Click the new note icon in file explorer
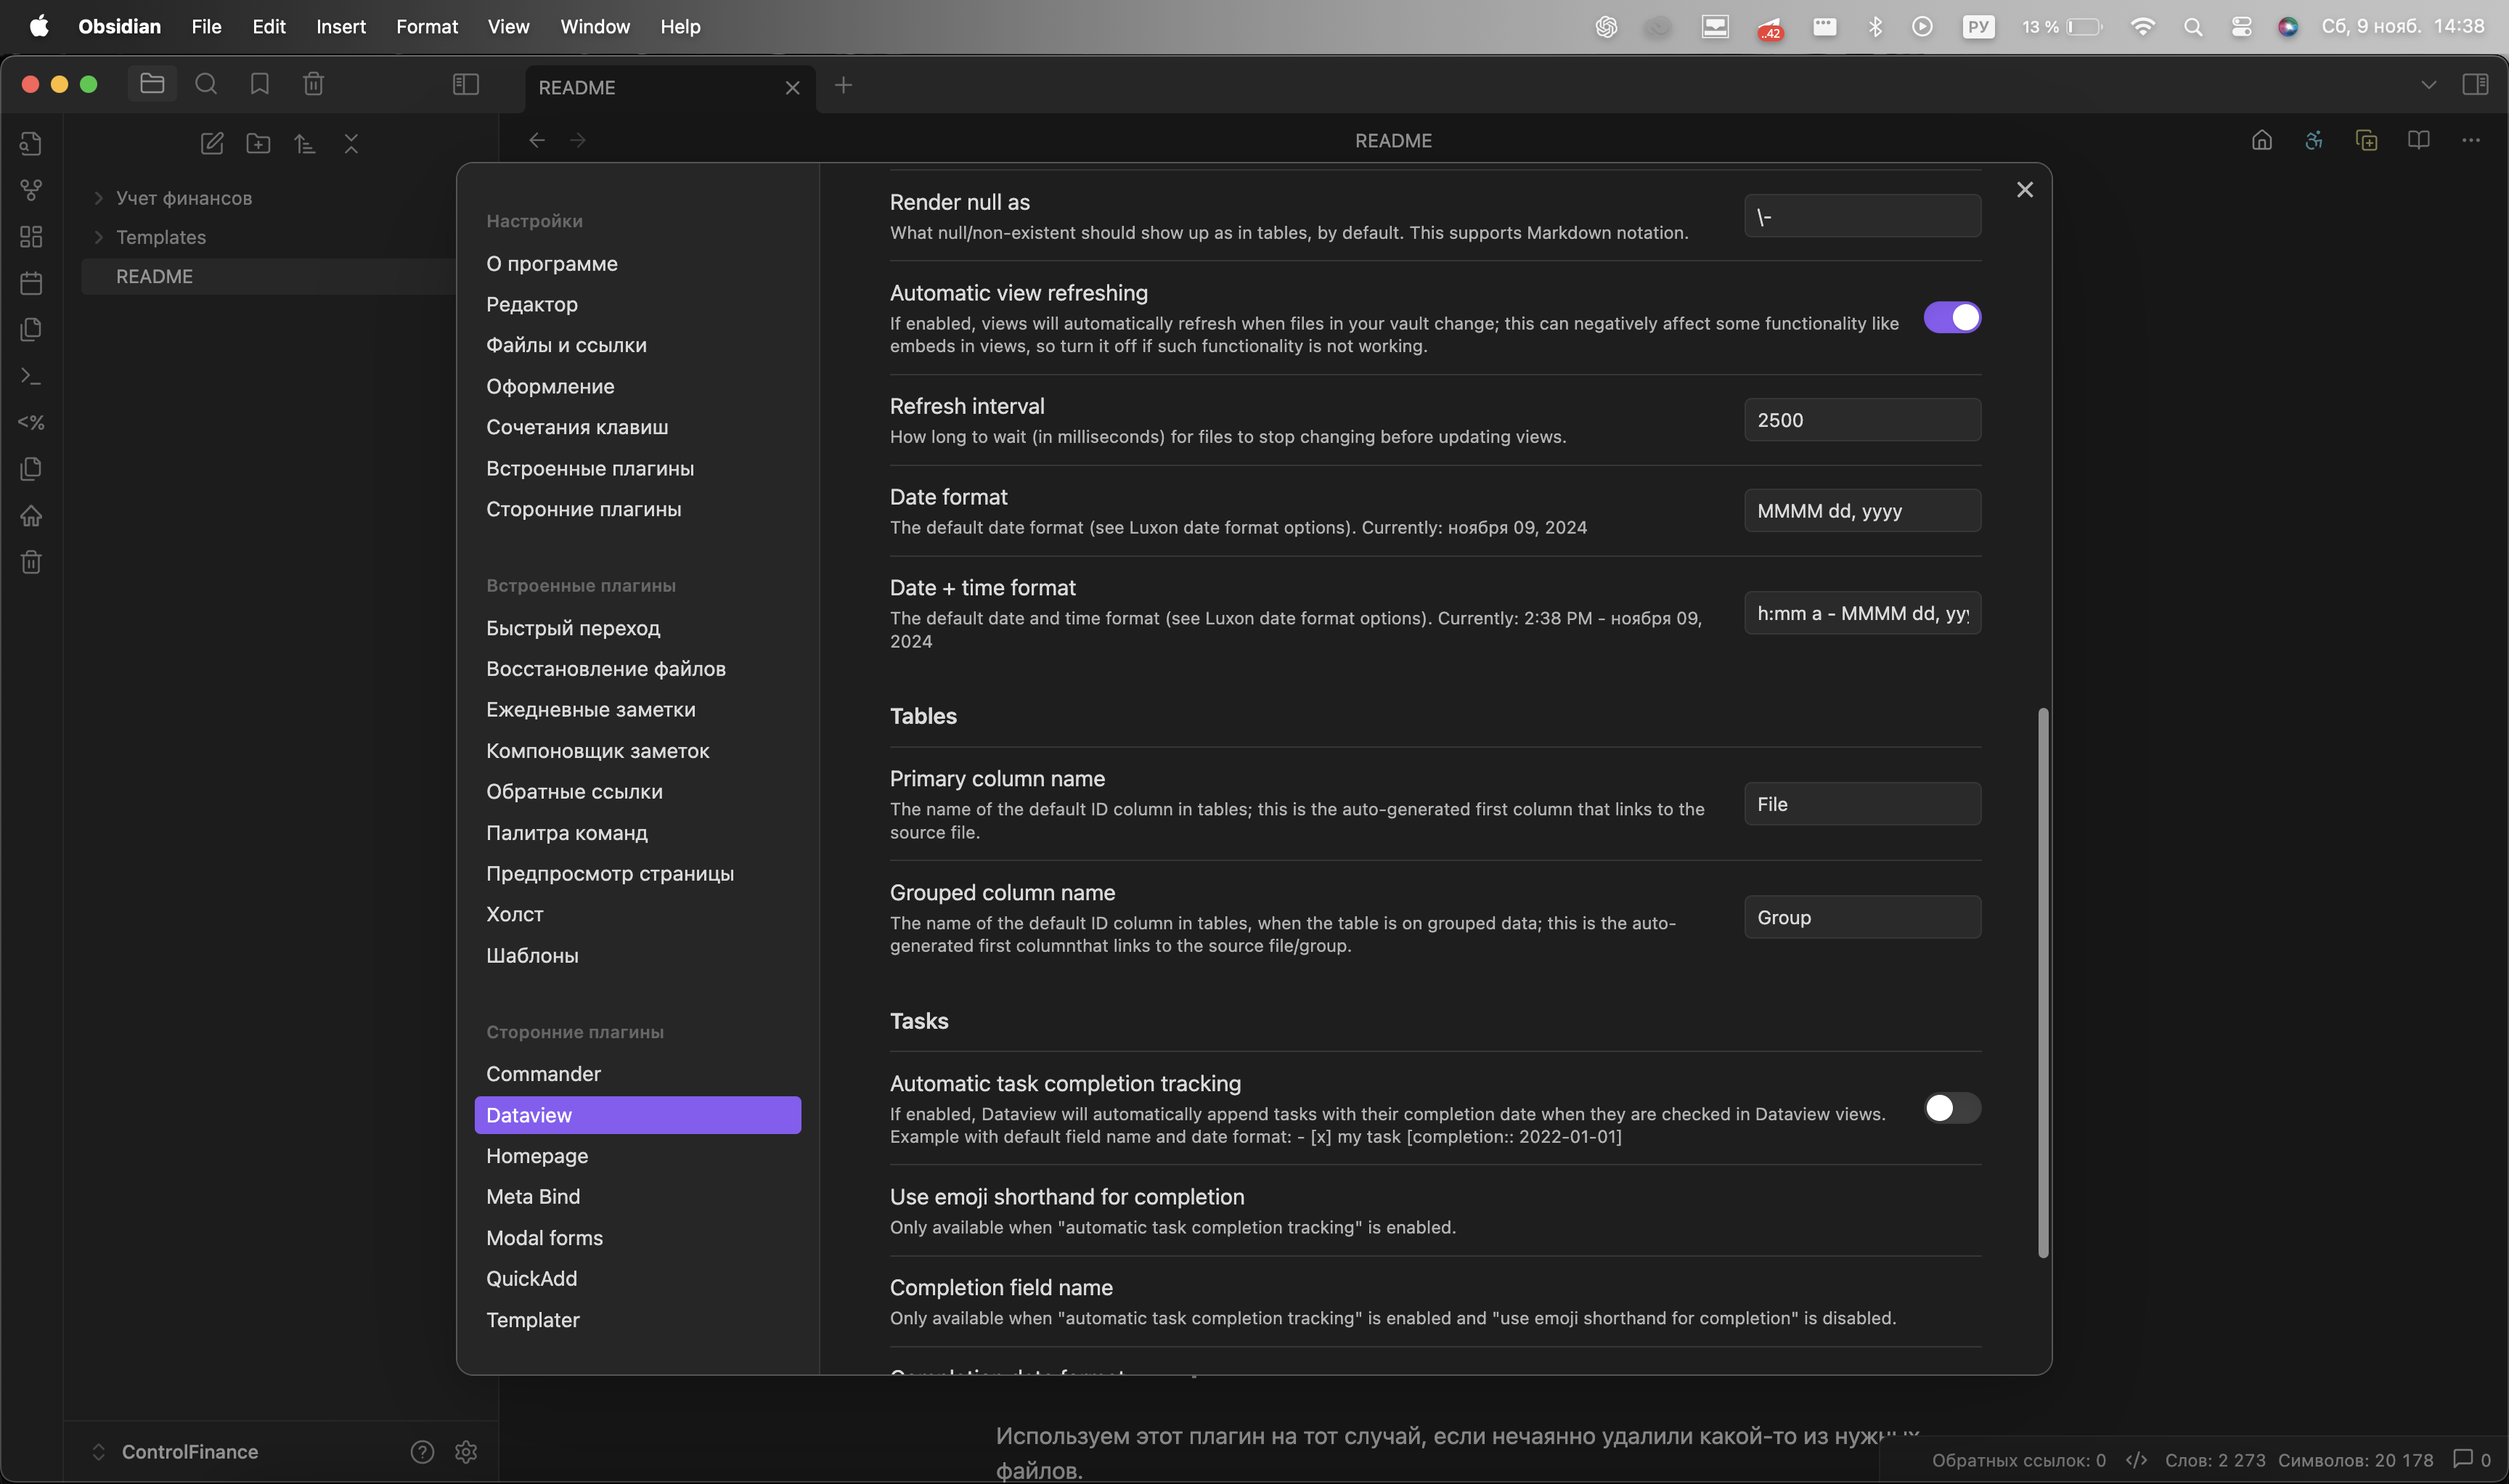 click(x=212, y=144)
